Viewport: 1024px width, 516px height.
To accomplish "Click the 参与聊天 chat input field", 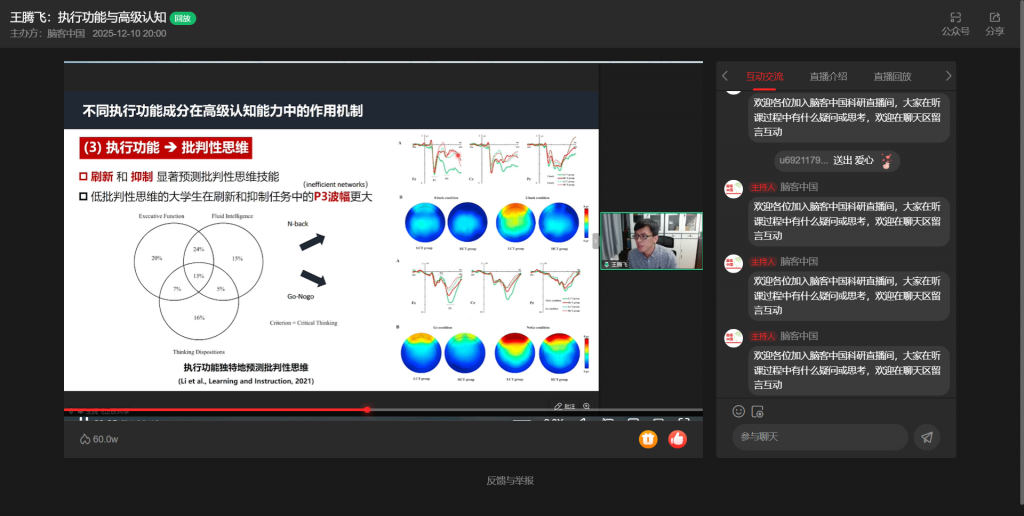I will coord(818,437).
